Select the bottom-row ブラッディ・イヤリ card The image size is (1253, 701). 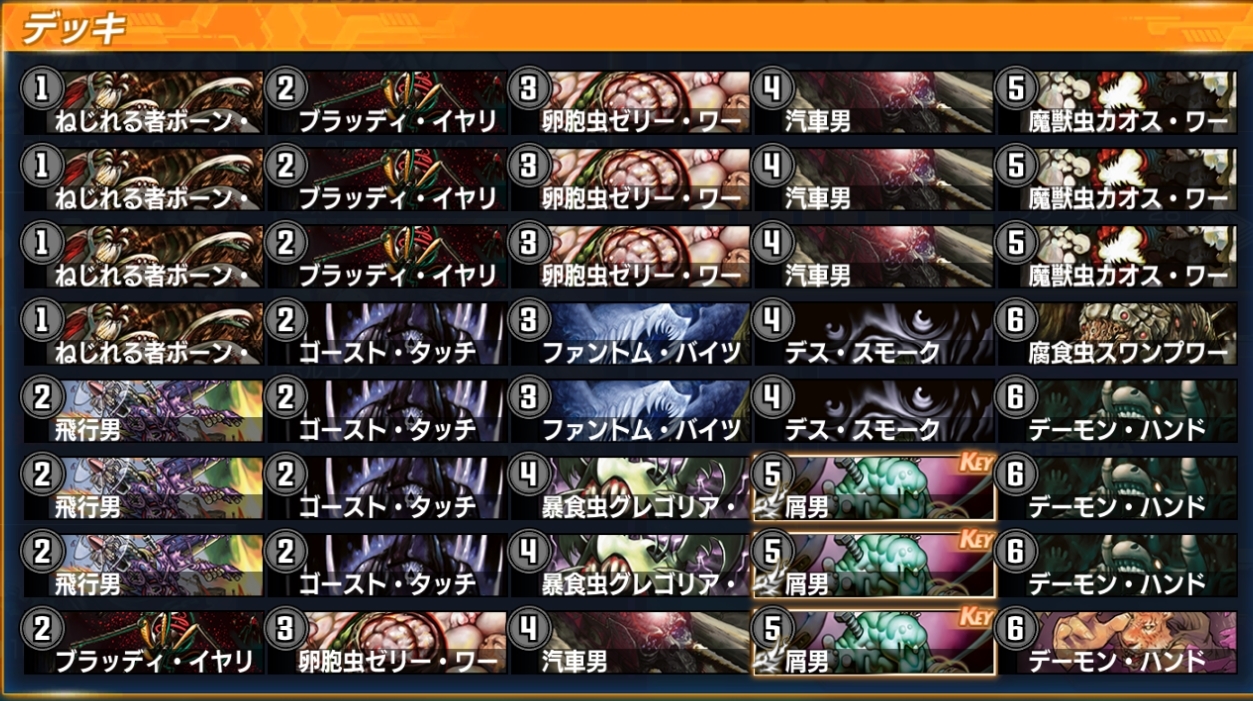[x=141, y=643]
